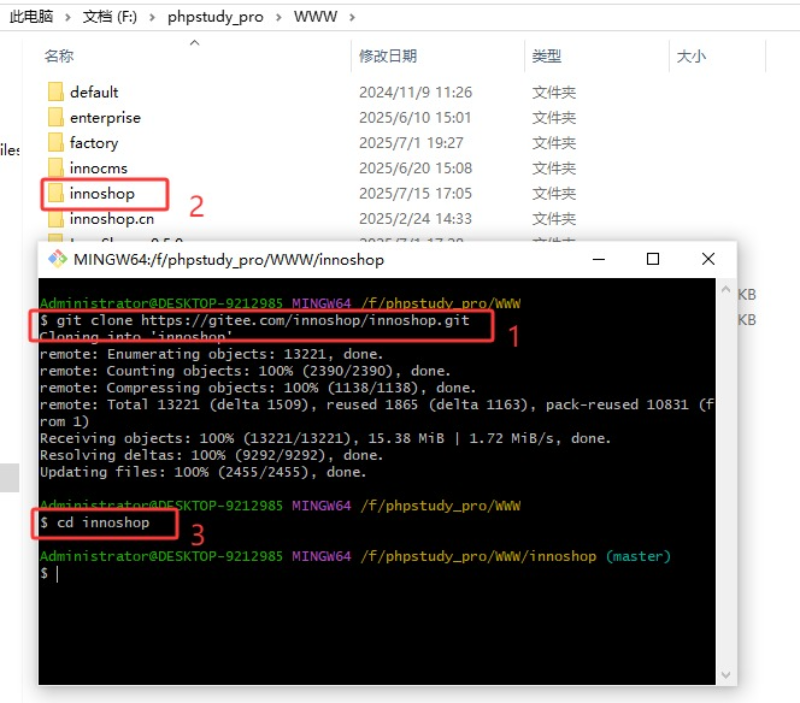Screen dimensions: 800x703
Task: Click the (master) branch label in prompt
Action: pos(638,556)
